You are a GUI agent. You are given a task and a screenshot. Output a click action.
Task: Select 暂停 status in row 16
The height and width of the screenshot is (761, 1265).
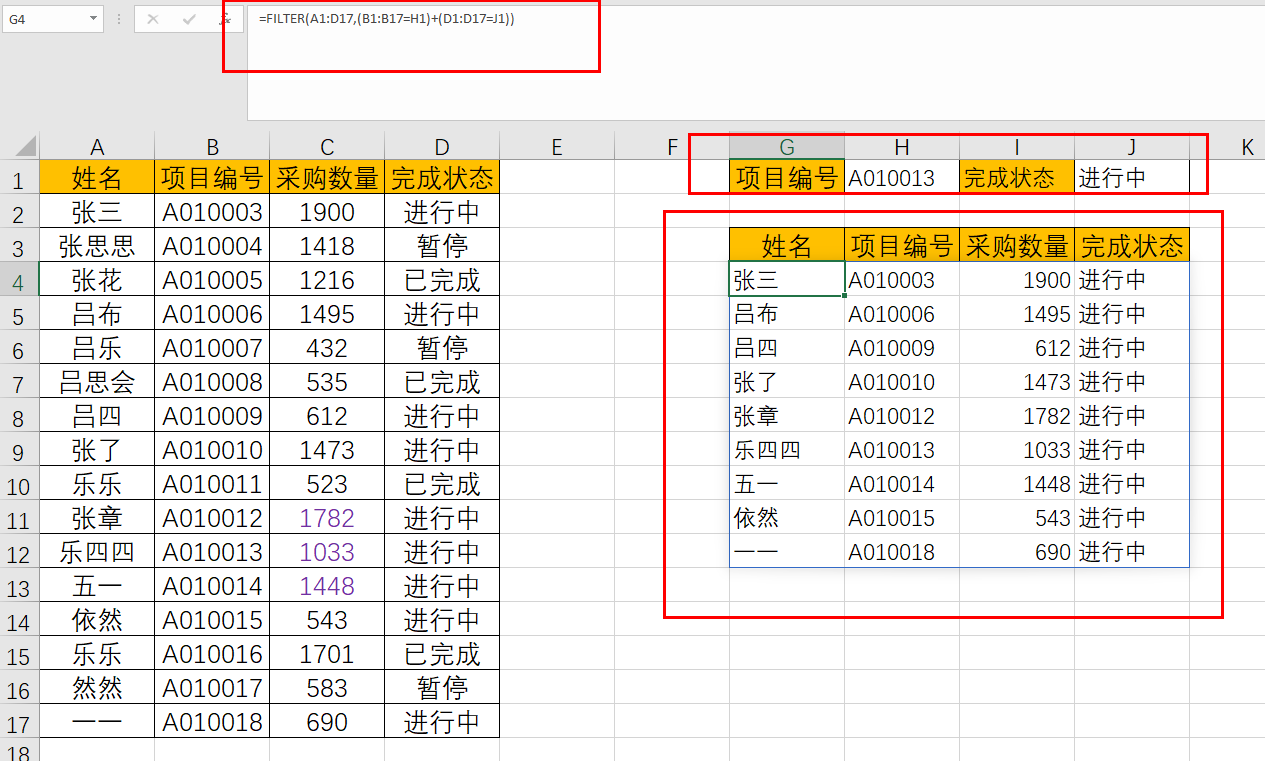[x=442, y=688]
